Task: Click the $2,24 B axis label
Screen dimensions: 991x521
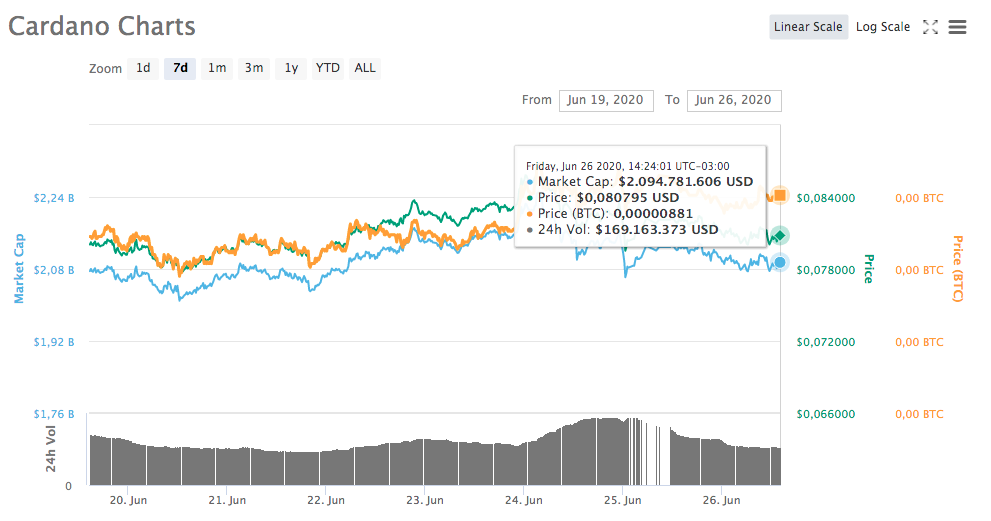Action: pos(54,198)
